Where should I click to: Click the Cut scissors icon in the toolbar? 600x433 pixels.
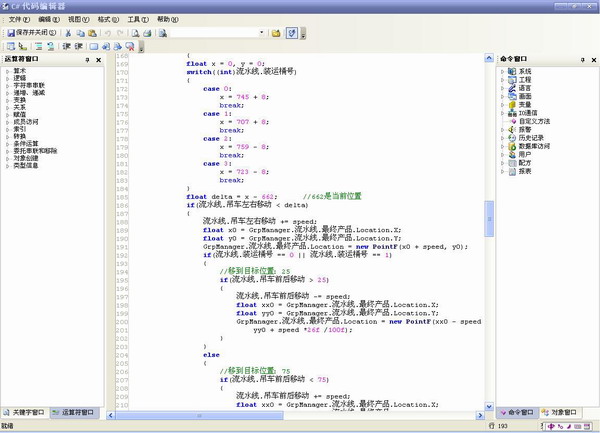coord(67,33)
